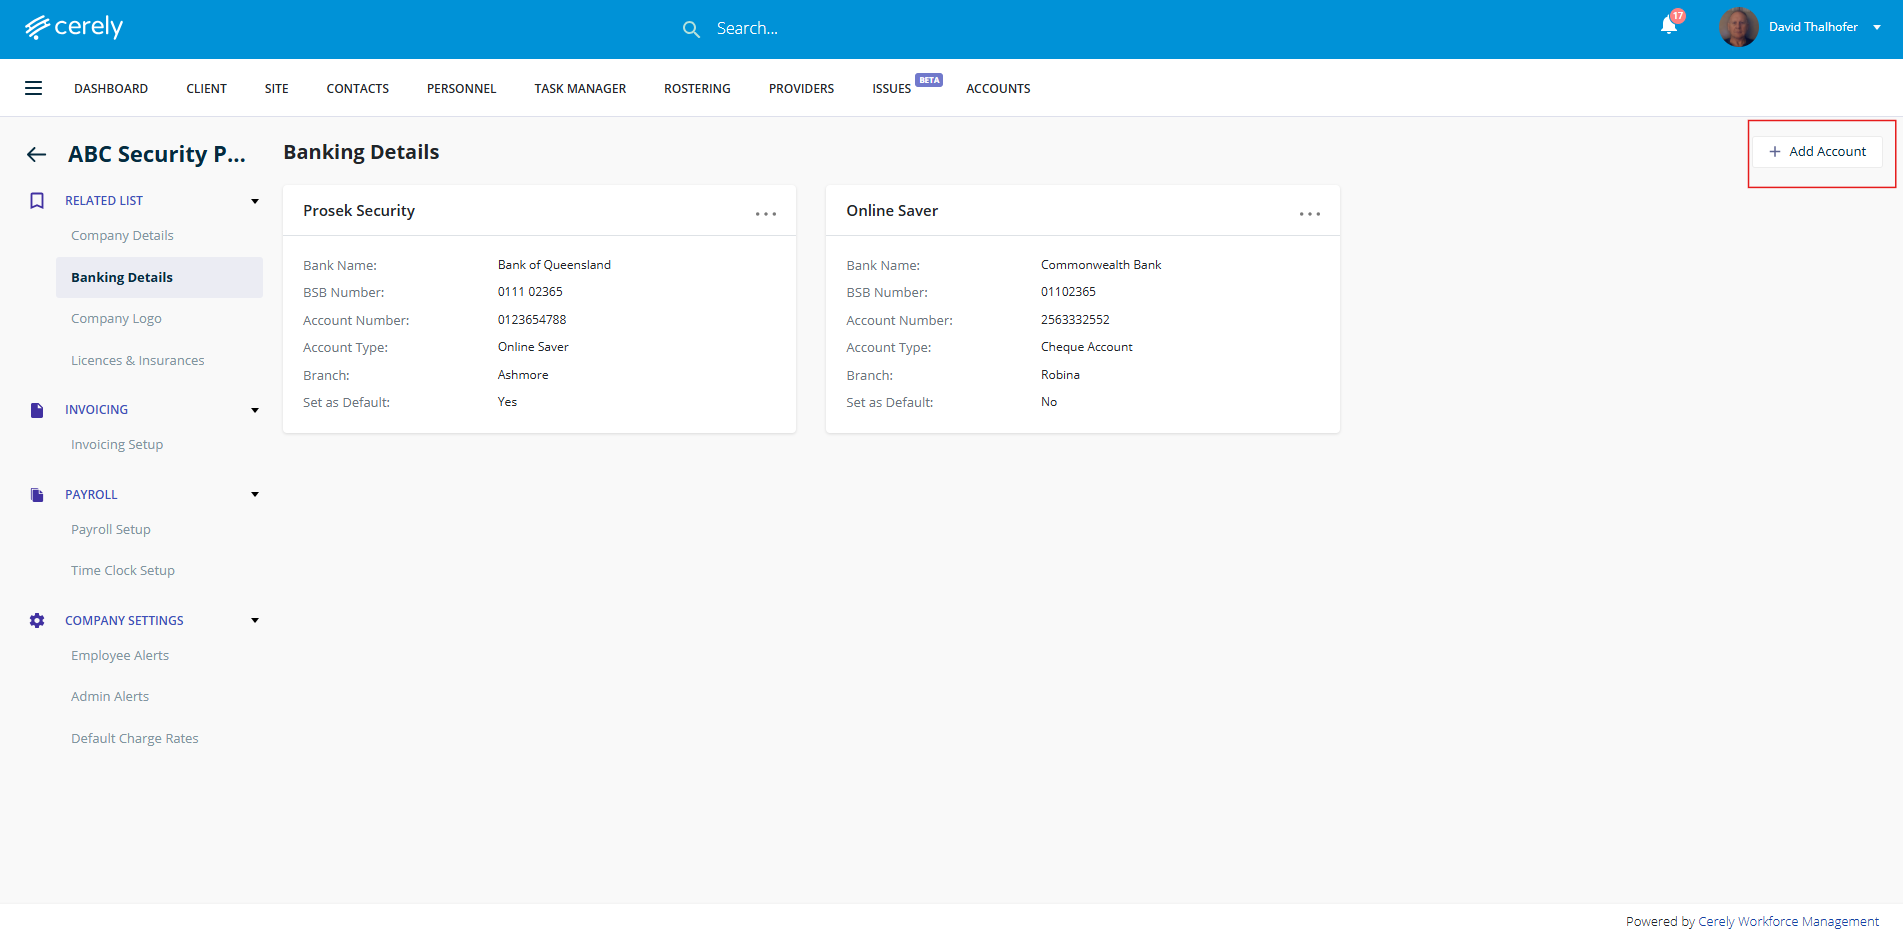Open Employee Alerts settings
The image size is (1903, 933).
[x=120, y=656]
